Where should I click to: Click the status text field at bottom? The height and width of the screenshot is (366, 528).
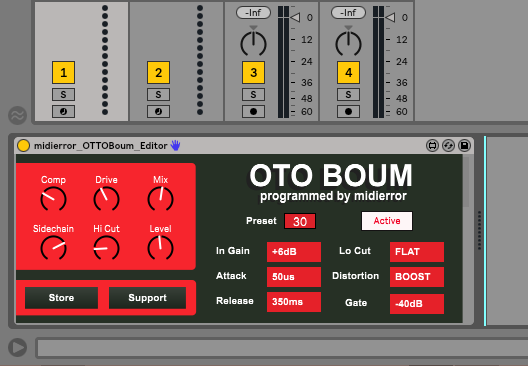point(282,348)
